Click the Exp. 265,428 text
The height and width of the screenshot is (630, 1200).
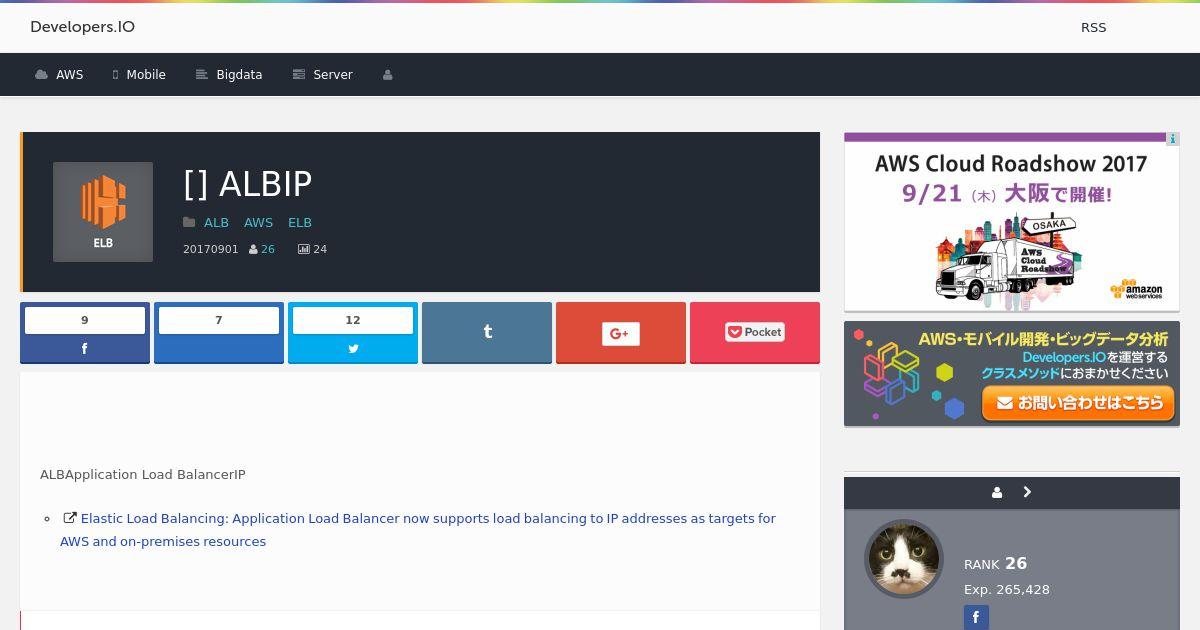[1007, 590]
